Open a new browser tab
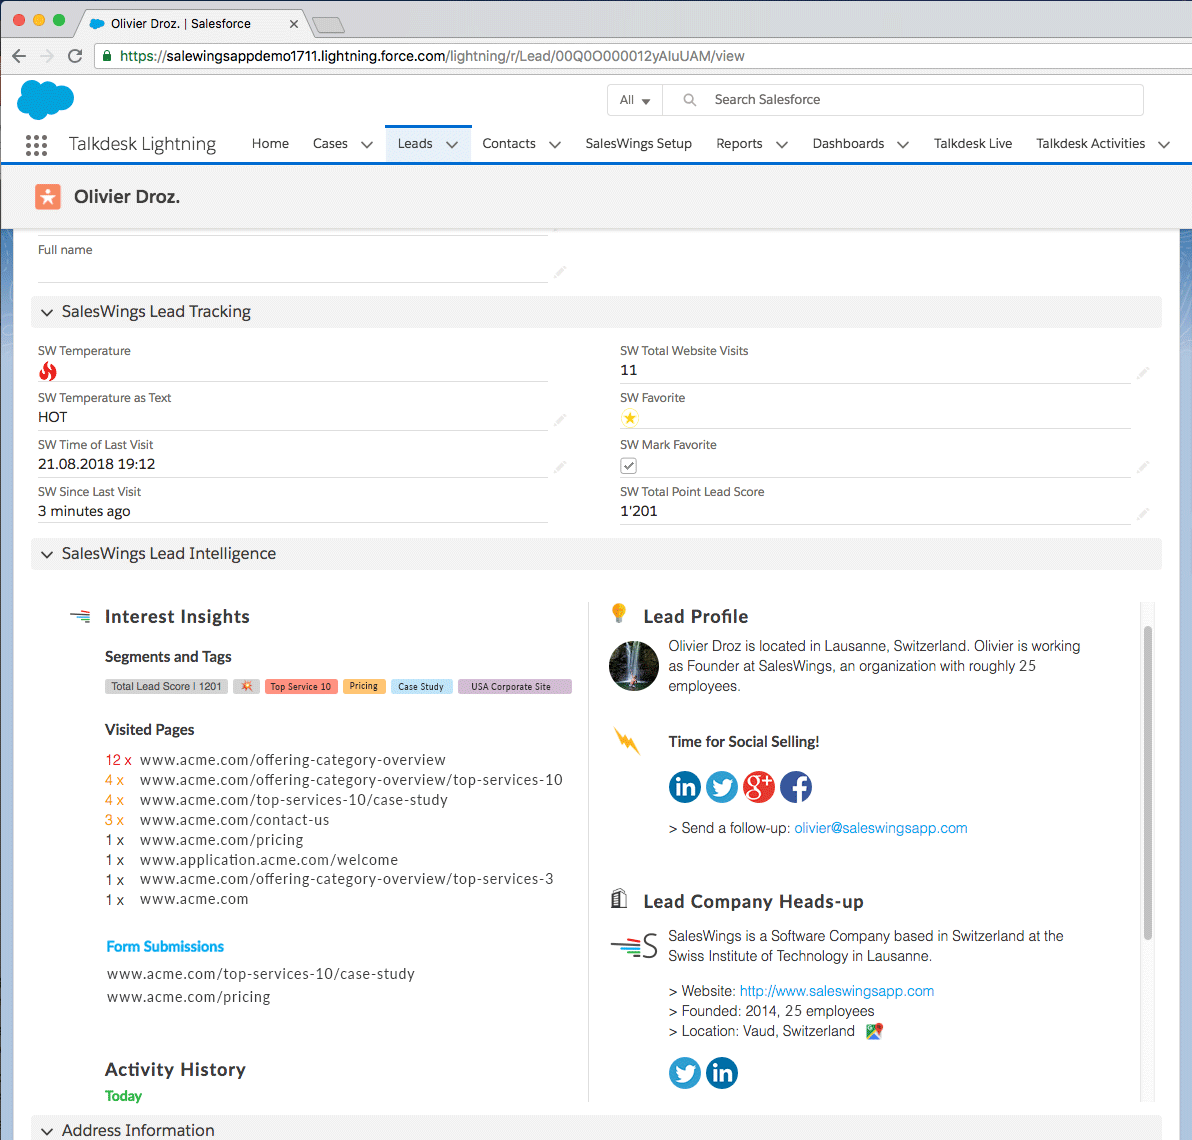 [328, 25]
